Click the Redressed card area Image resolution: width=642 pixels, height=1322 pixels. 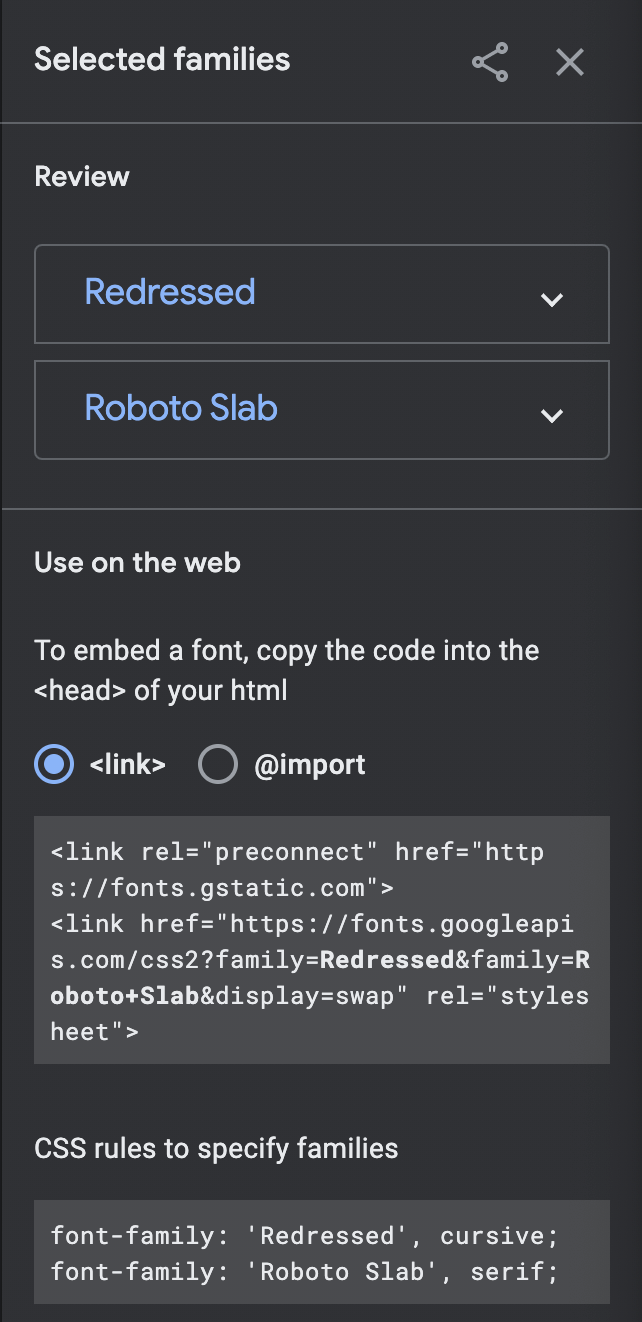(321, 293)
